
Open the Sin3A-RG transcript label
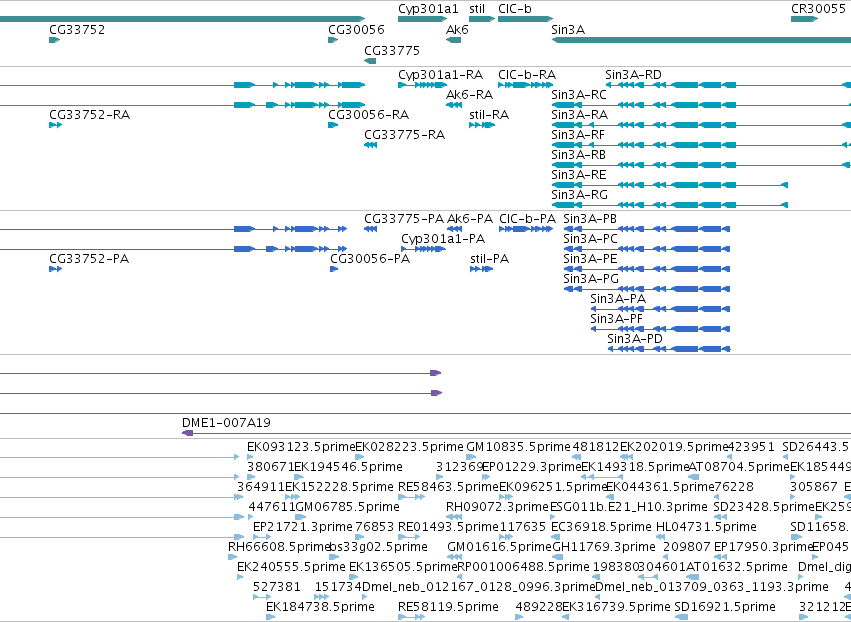point(579,195)
